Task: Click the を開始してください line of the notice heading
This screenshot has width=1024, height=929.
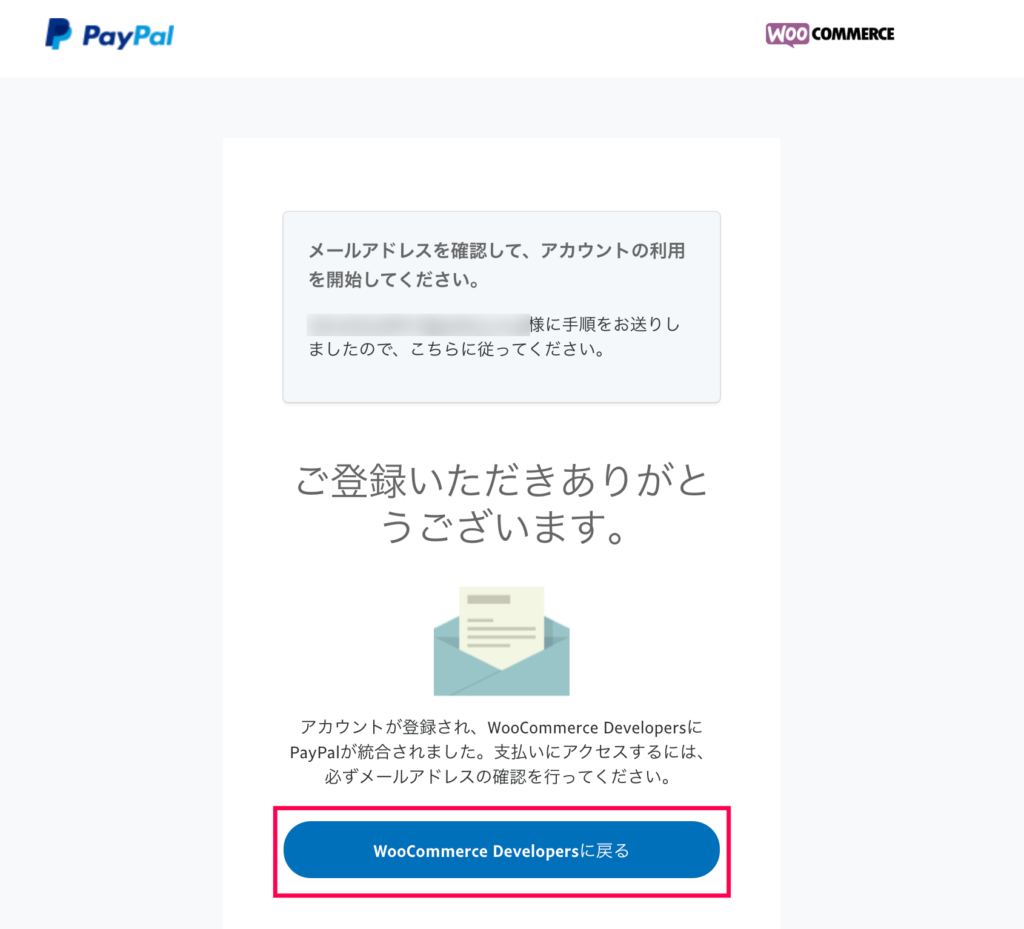Action: 394,279
